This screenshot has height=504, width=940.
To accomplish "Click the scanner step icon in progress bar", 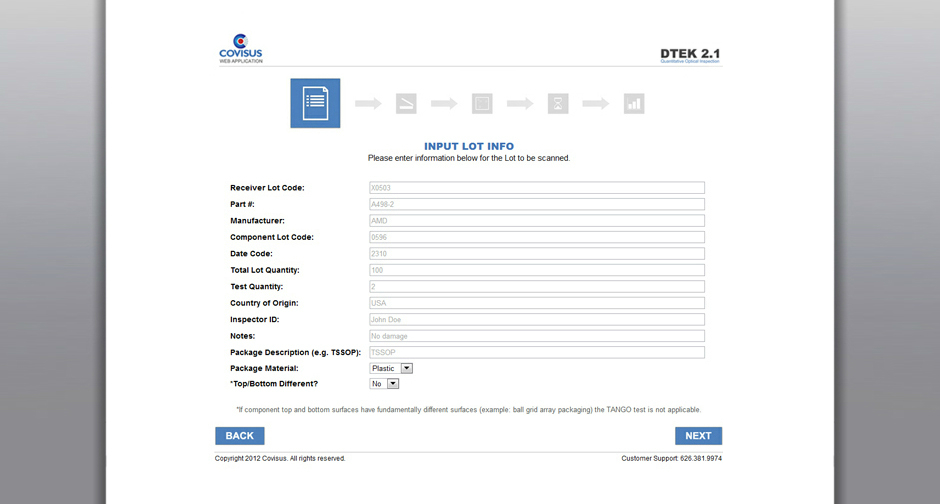I will [406, 103].
